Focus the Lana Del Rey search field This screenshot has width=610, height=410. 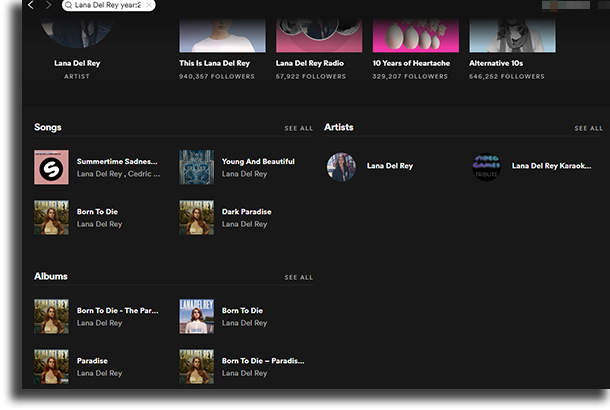[108, 5]
